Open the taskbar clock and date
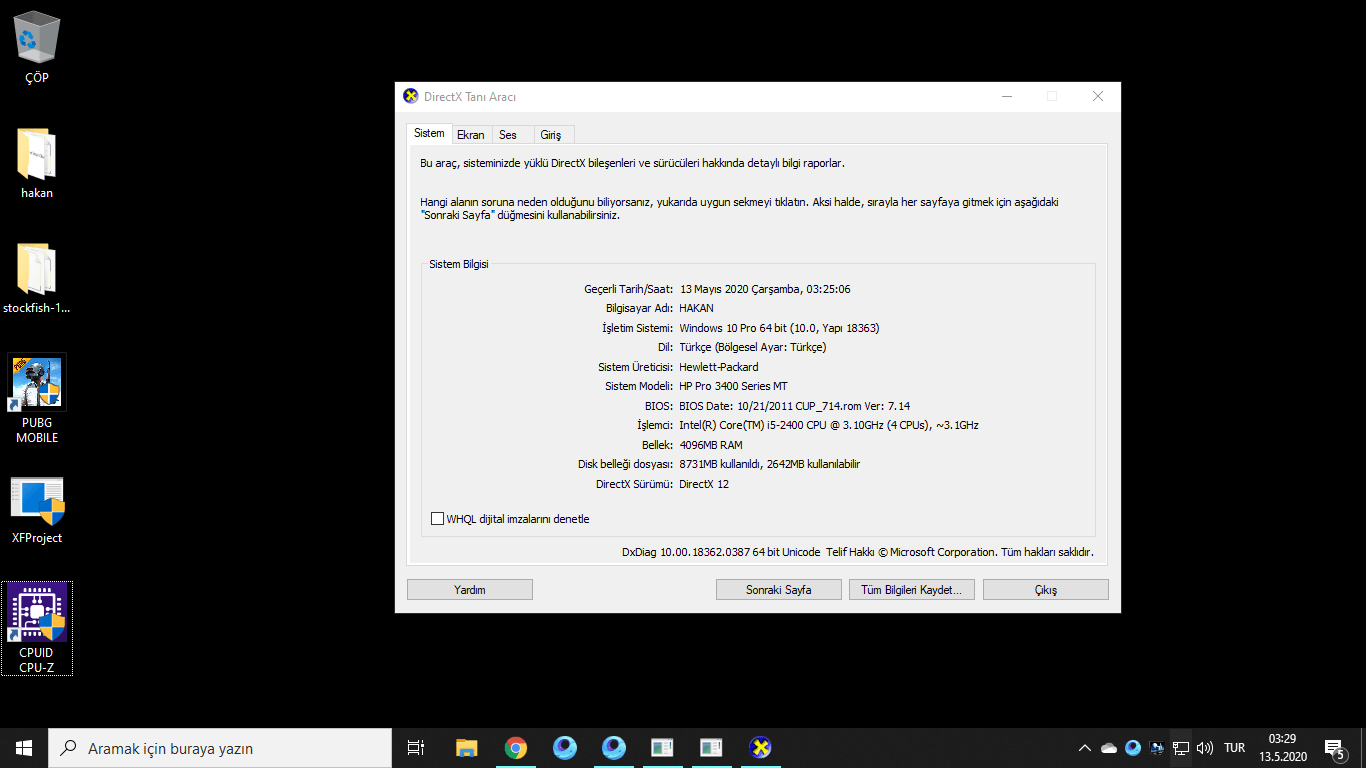Image resolution: width=1366 pixels, height=768 pixels. tap(1283, 748)
